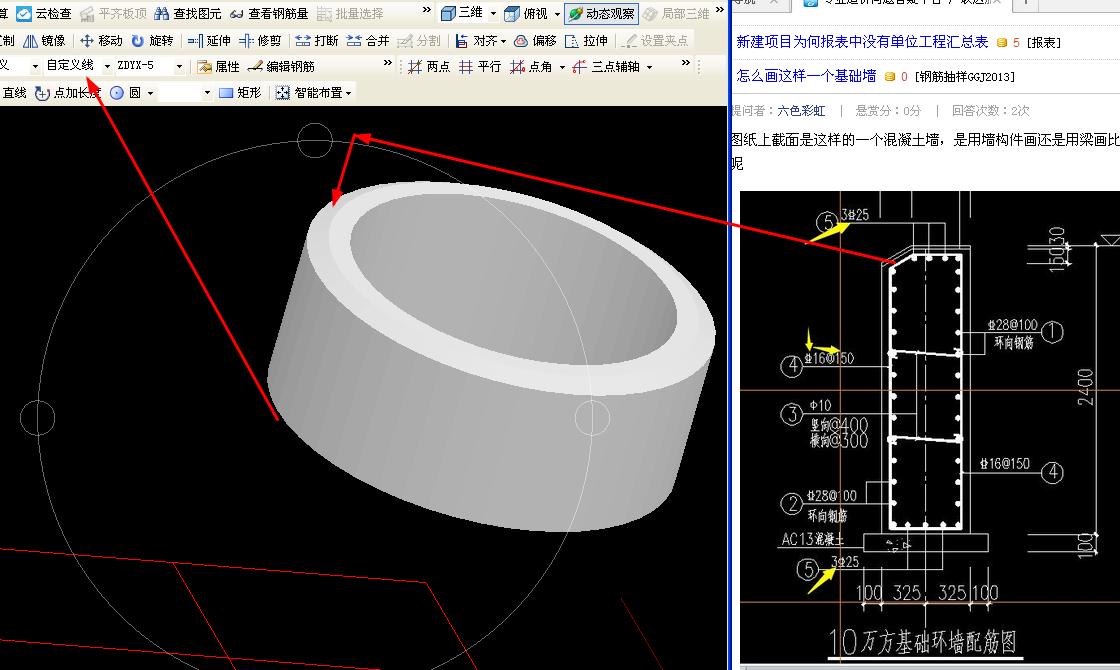Toggle 动态观察 dynamic orbit mode
The height and width of the screenshot is (670, 1120).
pos(601,13)
